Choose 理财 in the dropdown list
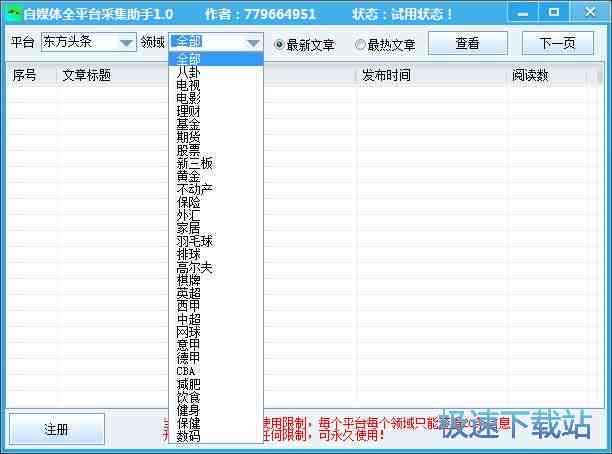Viewport: 612px width, 454px height. coord(216,111)
